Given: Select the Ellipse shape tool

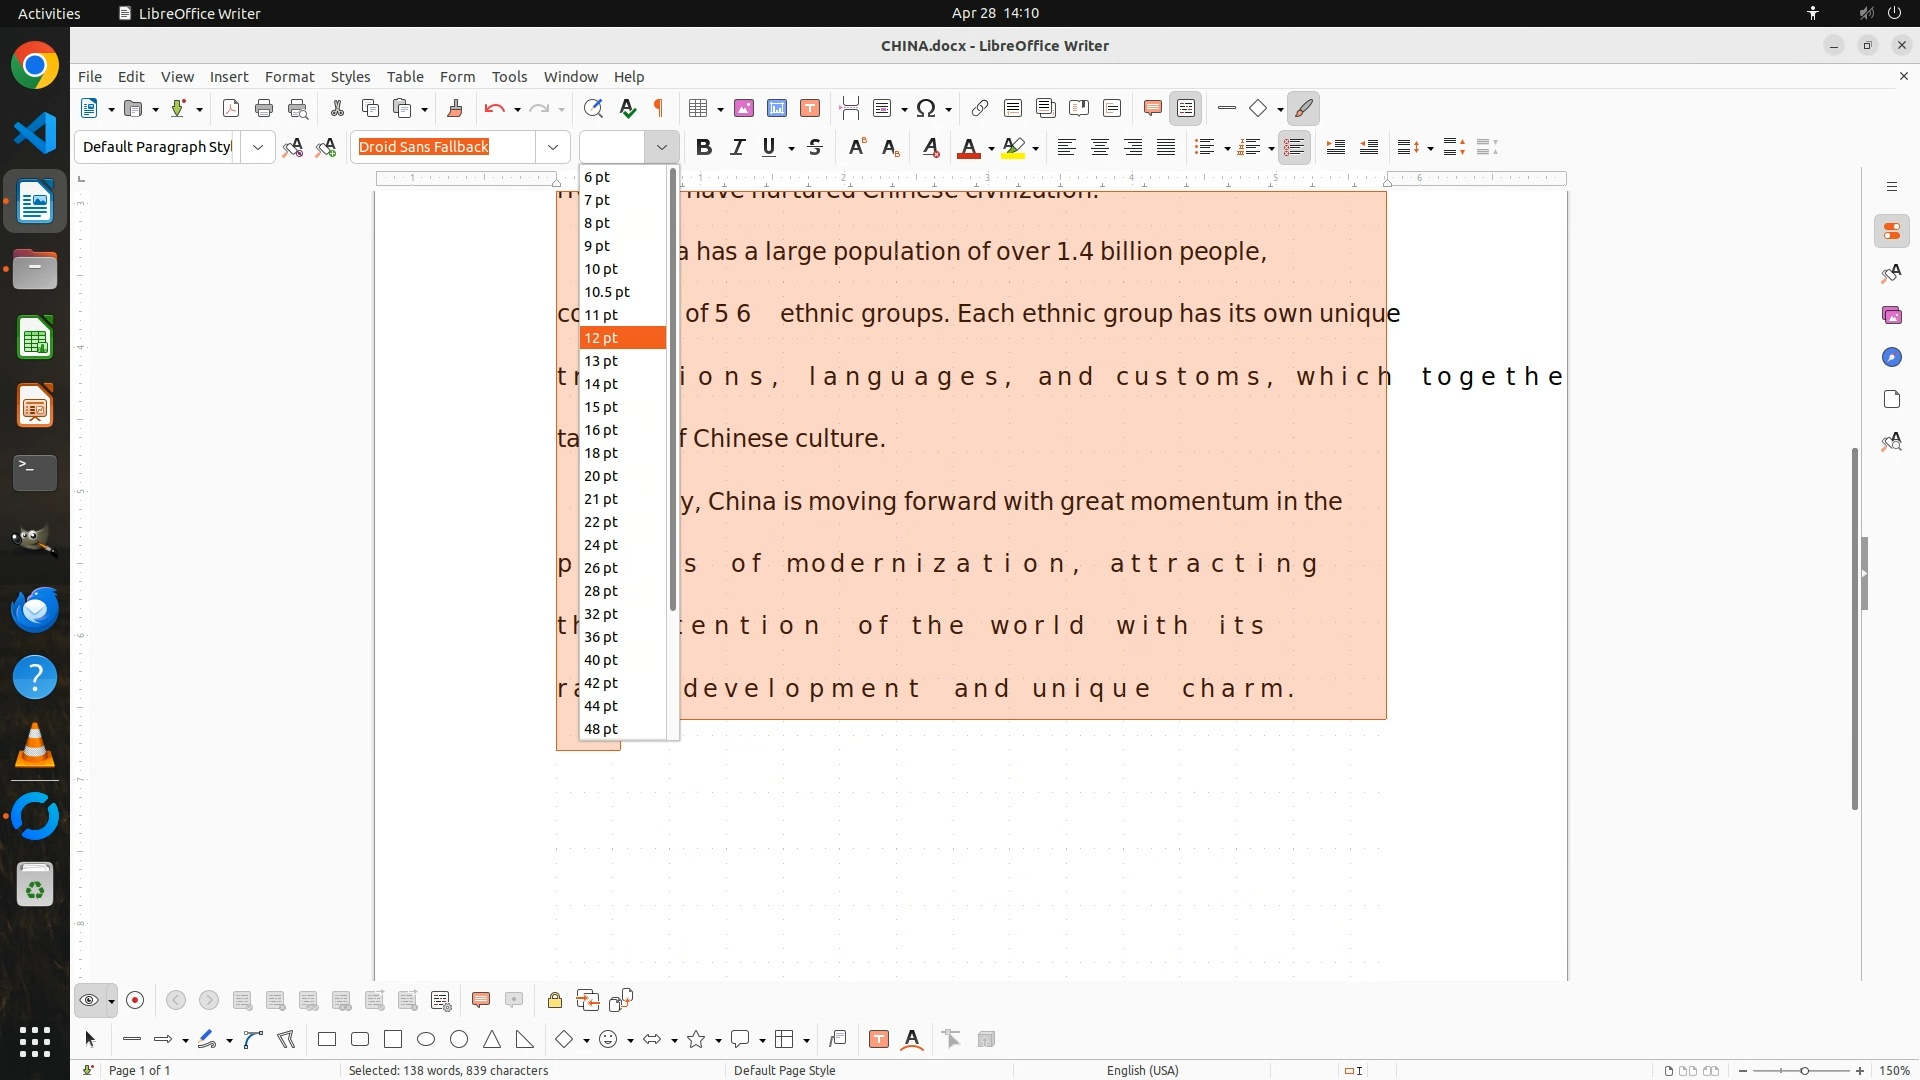Looking at the screenshot, I should (426, 1039).
